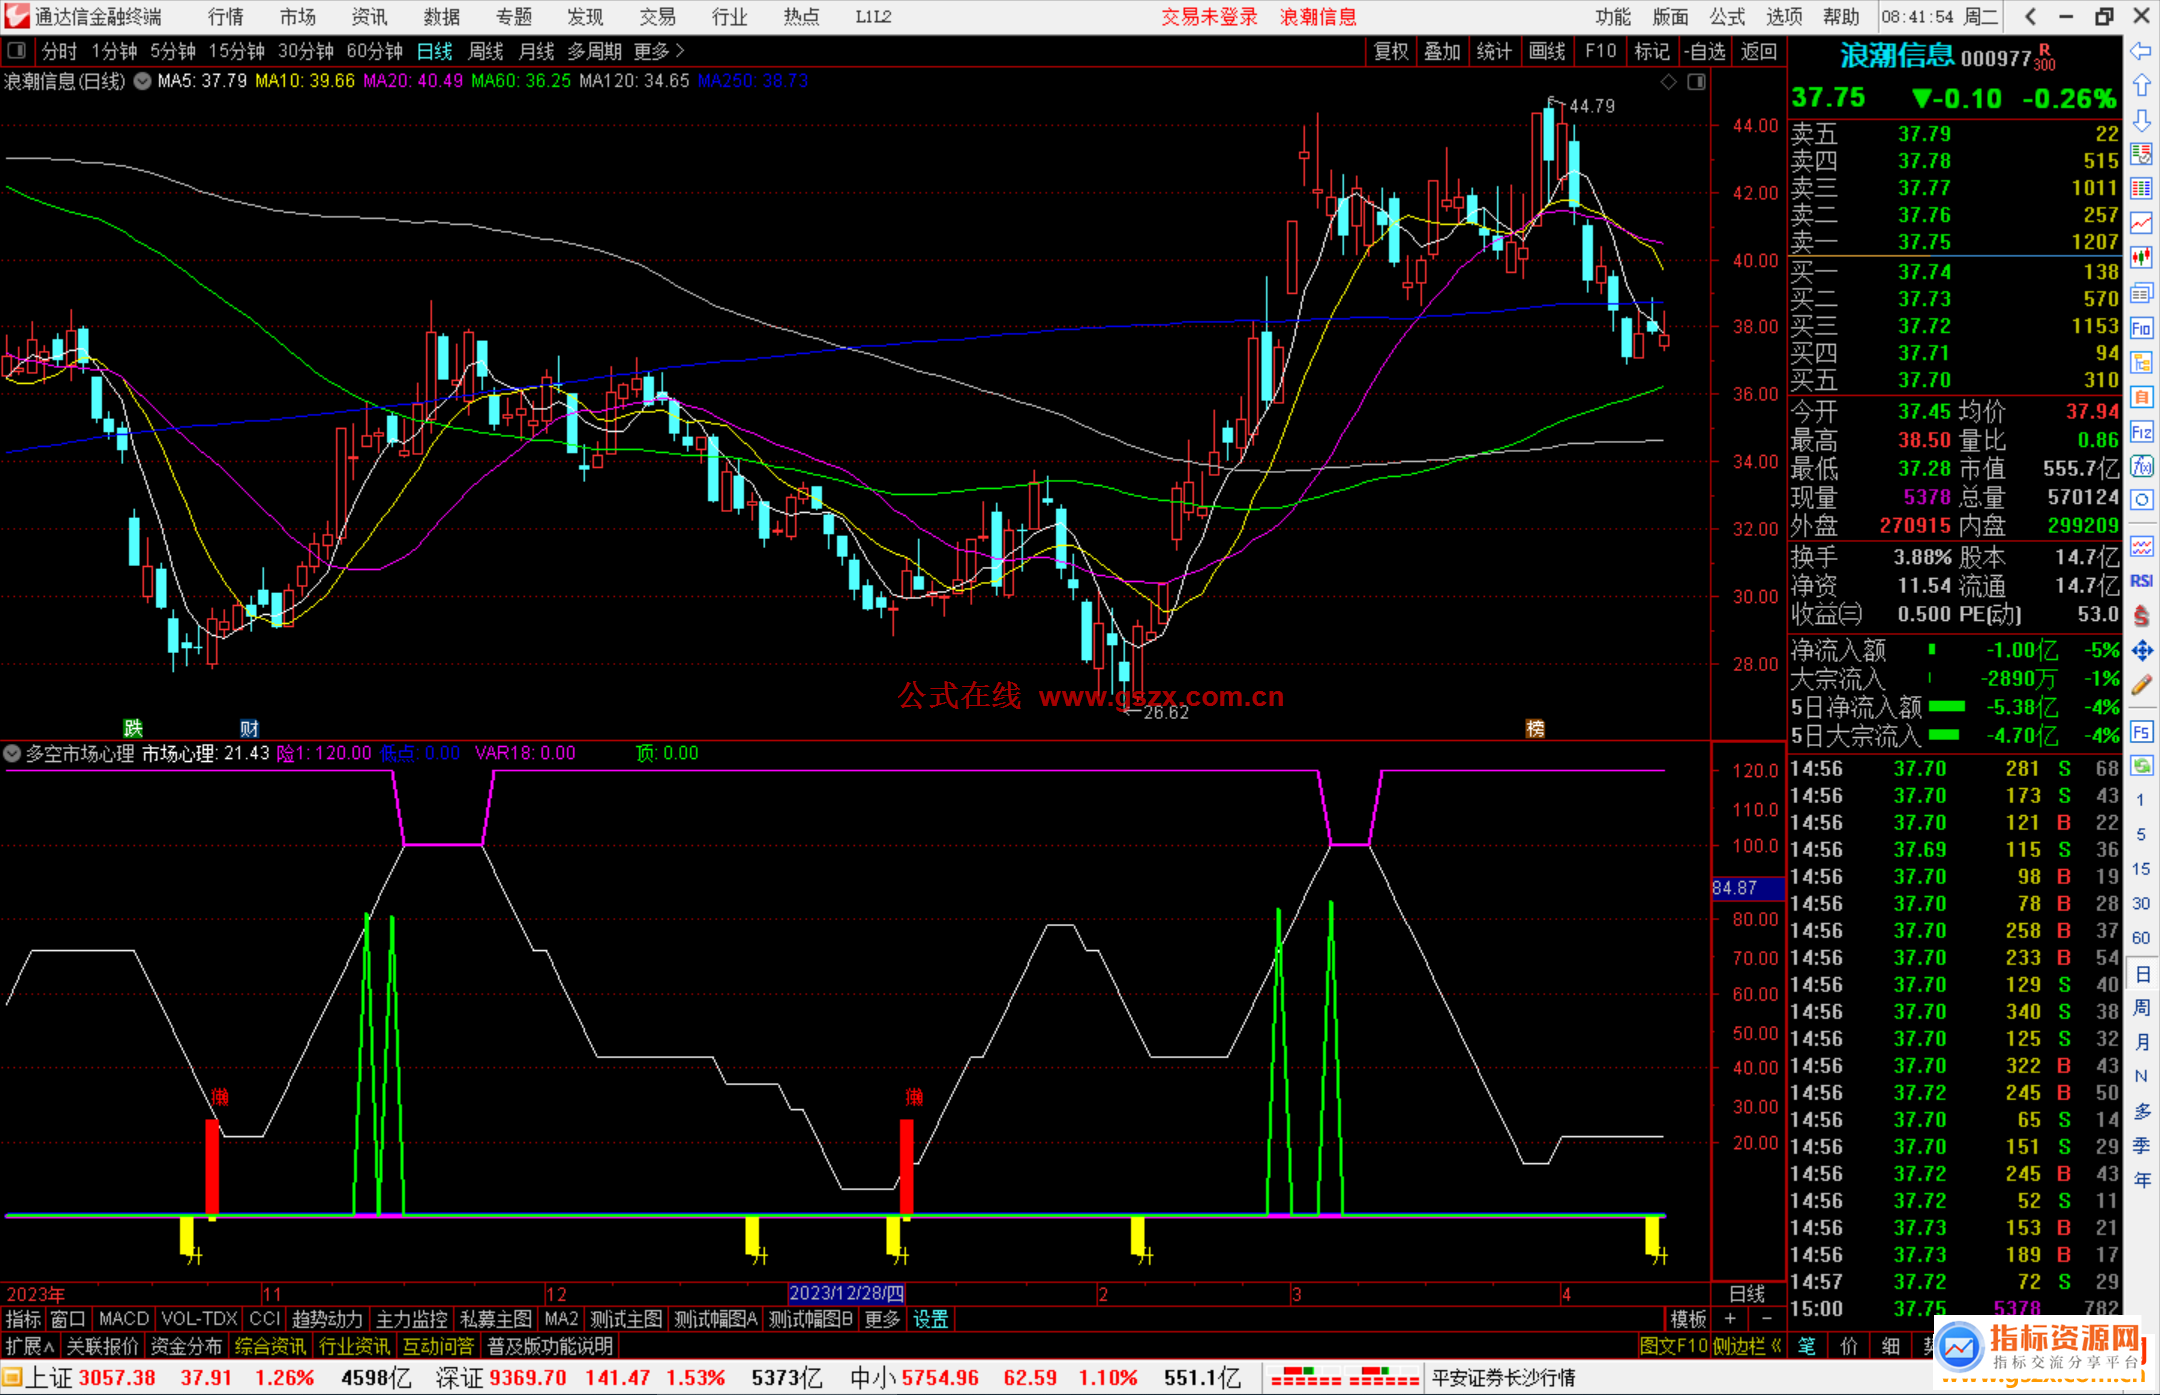
Task: Click the blue four-way move icon
Action: point(2141,651)
